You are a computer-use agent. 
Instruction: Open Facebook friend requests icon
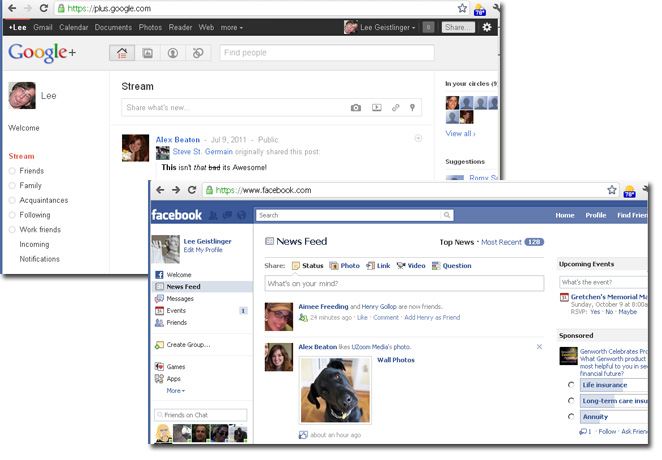[x=213, y=216]
